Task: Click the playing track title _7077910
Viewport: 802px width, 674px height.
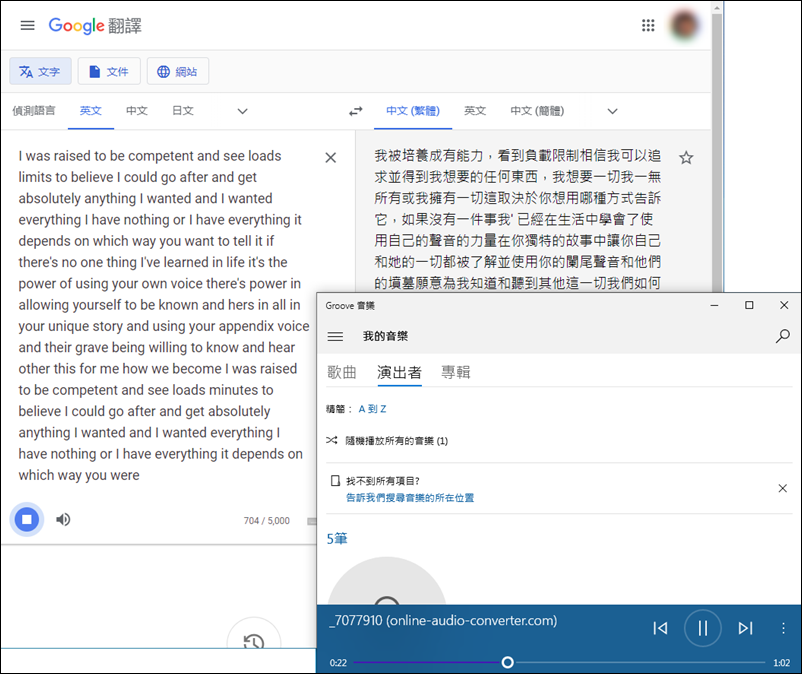Action: [443, 621]
